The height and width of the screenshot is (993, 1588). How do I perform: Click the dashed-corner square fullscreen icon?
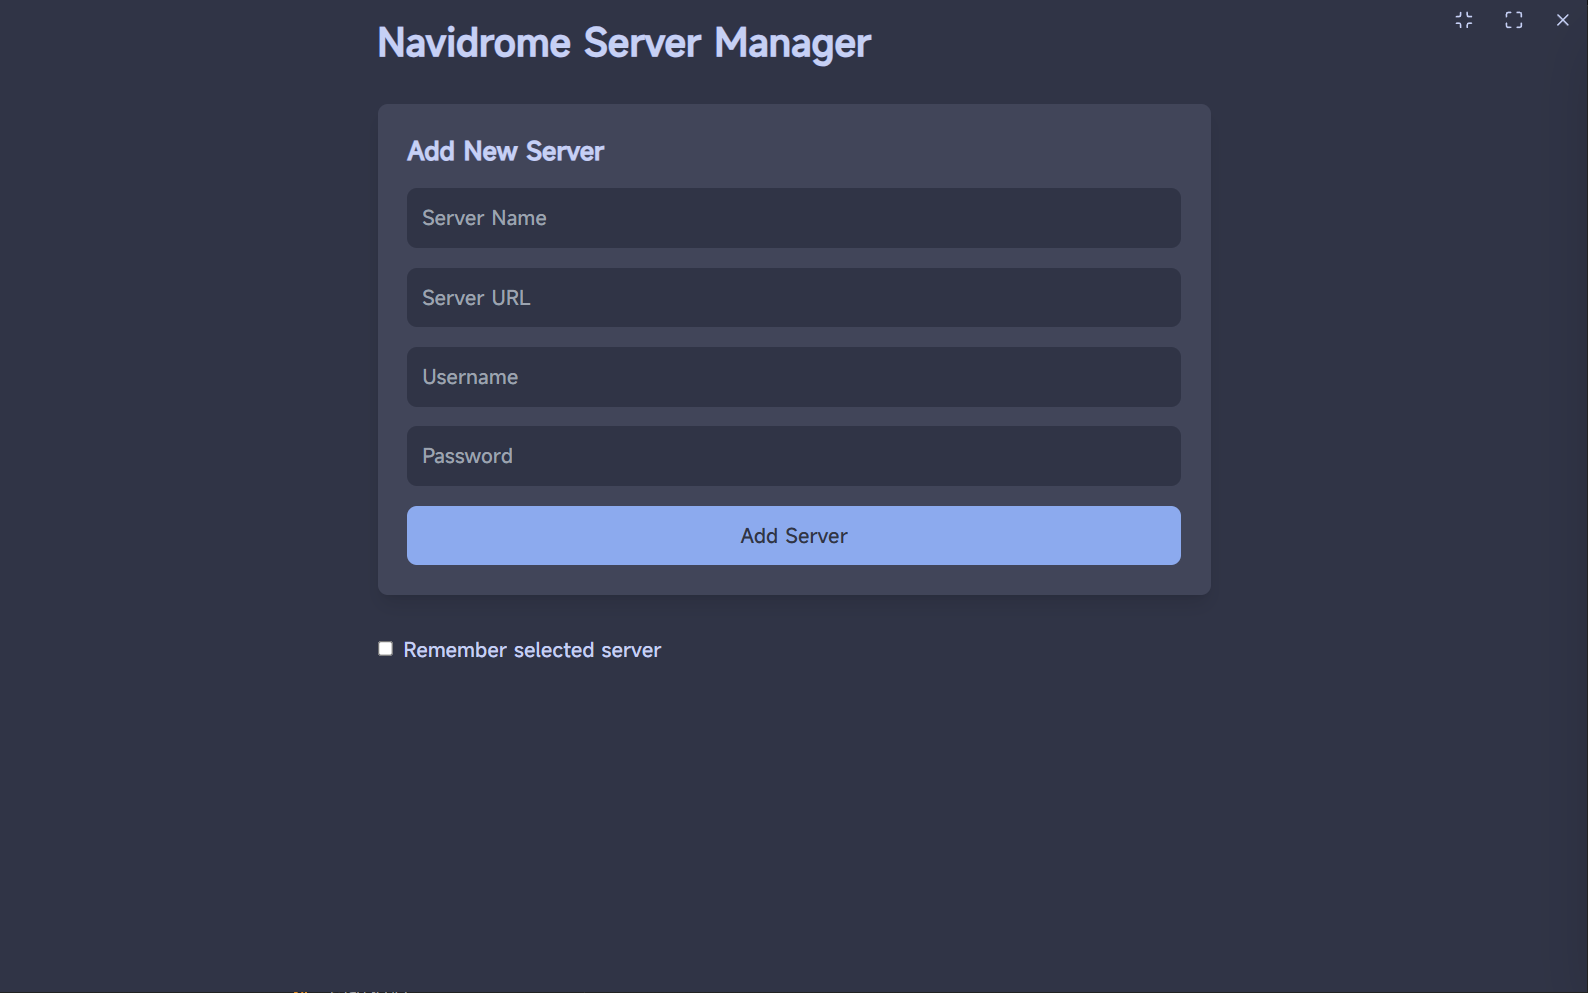click(x=1514, y=20)
